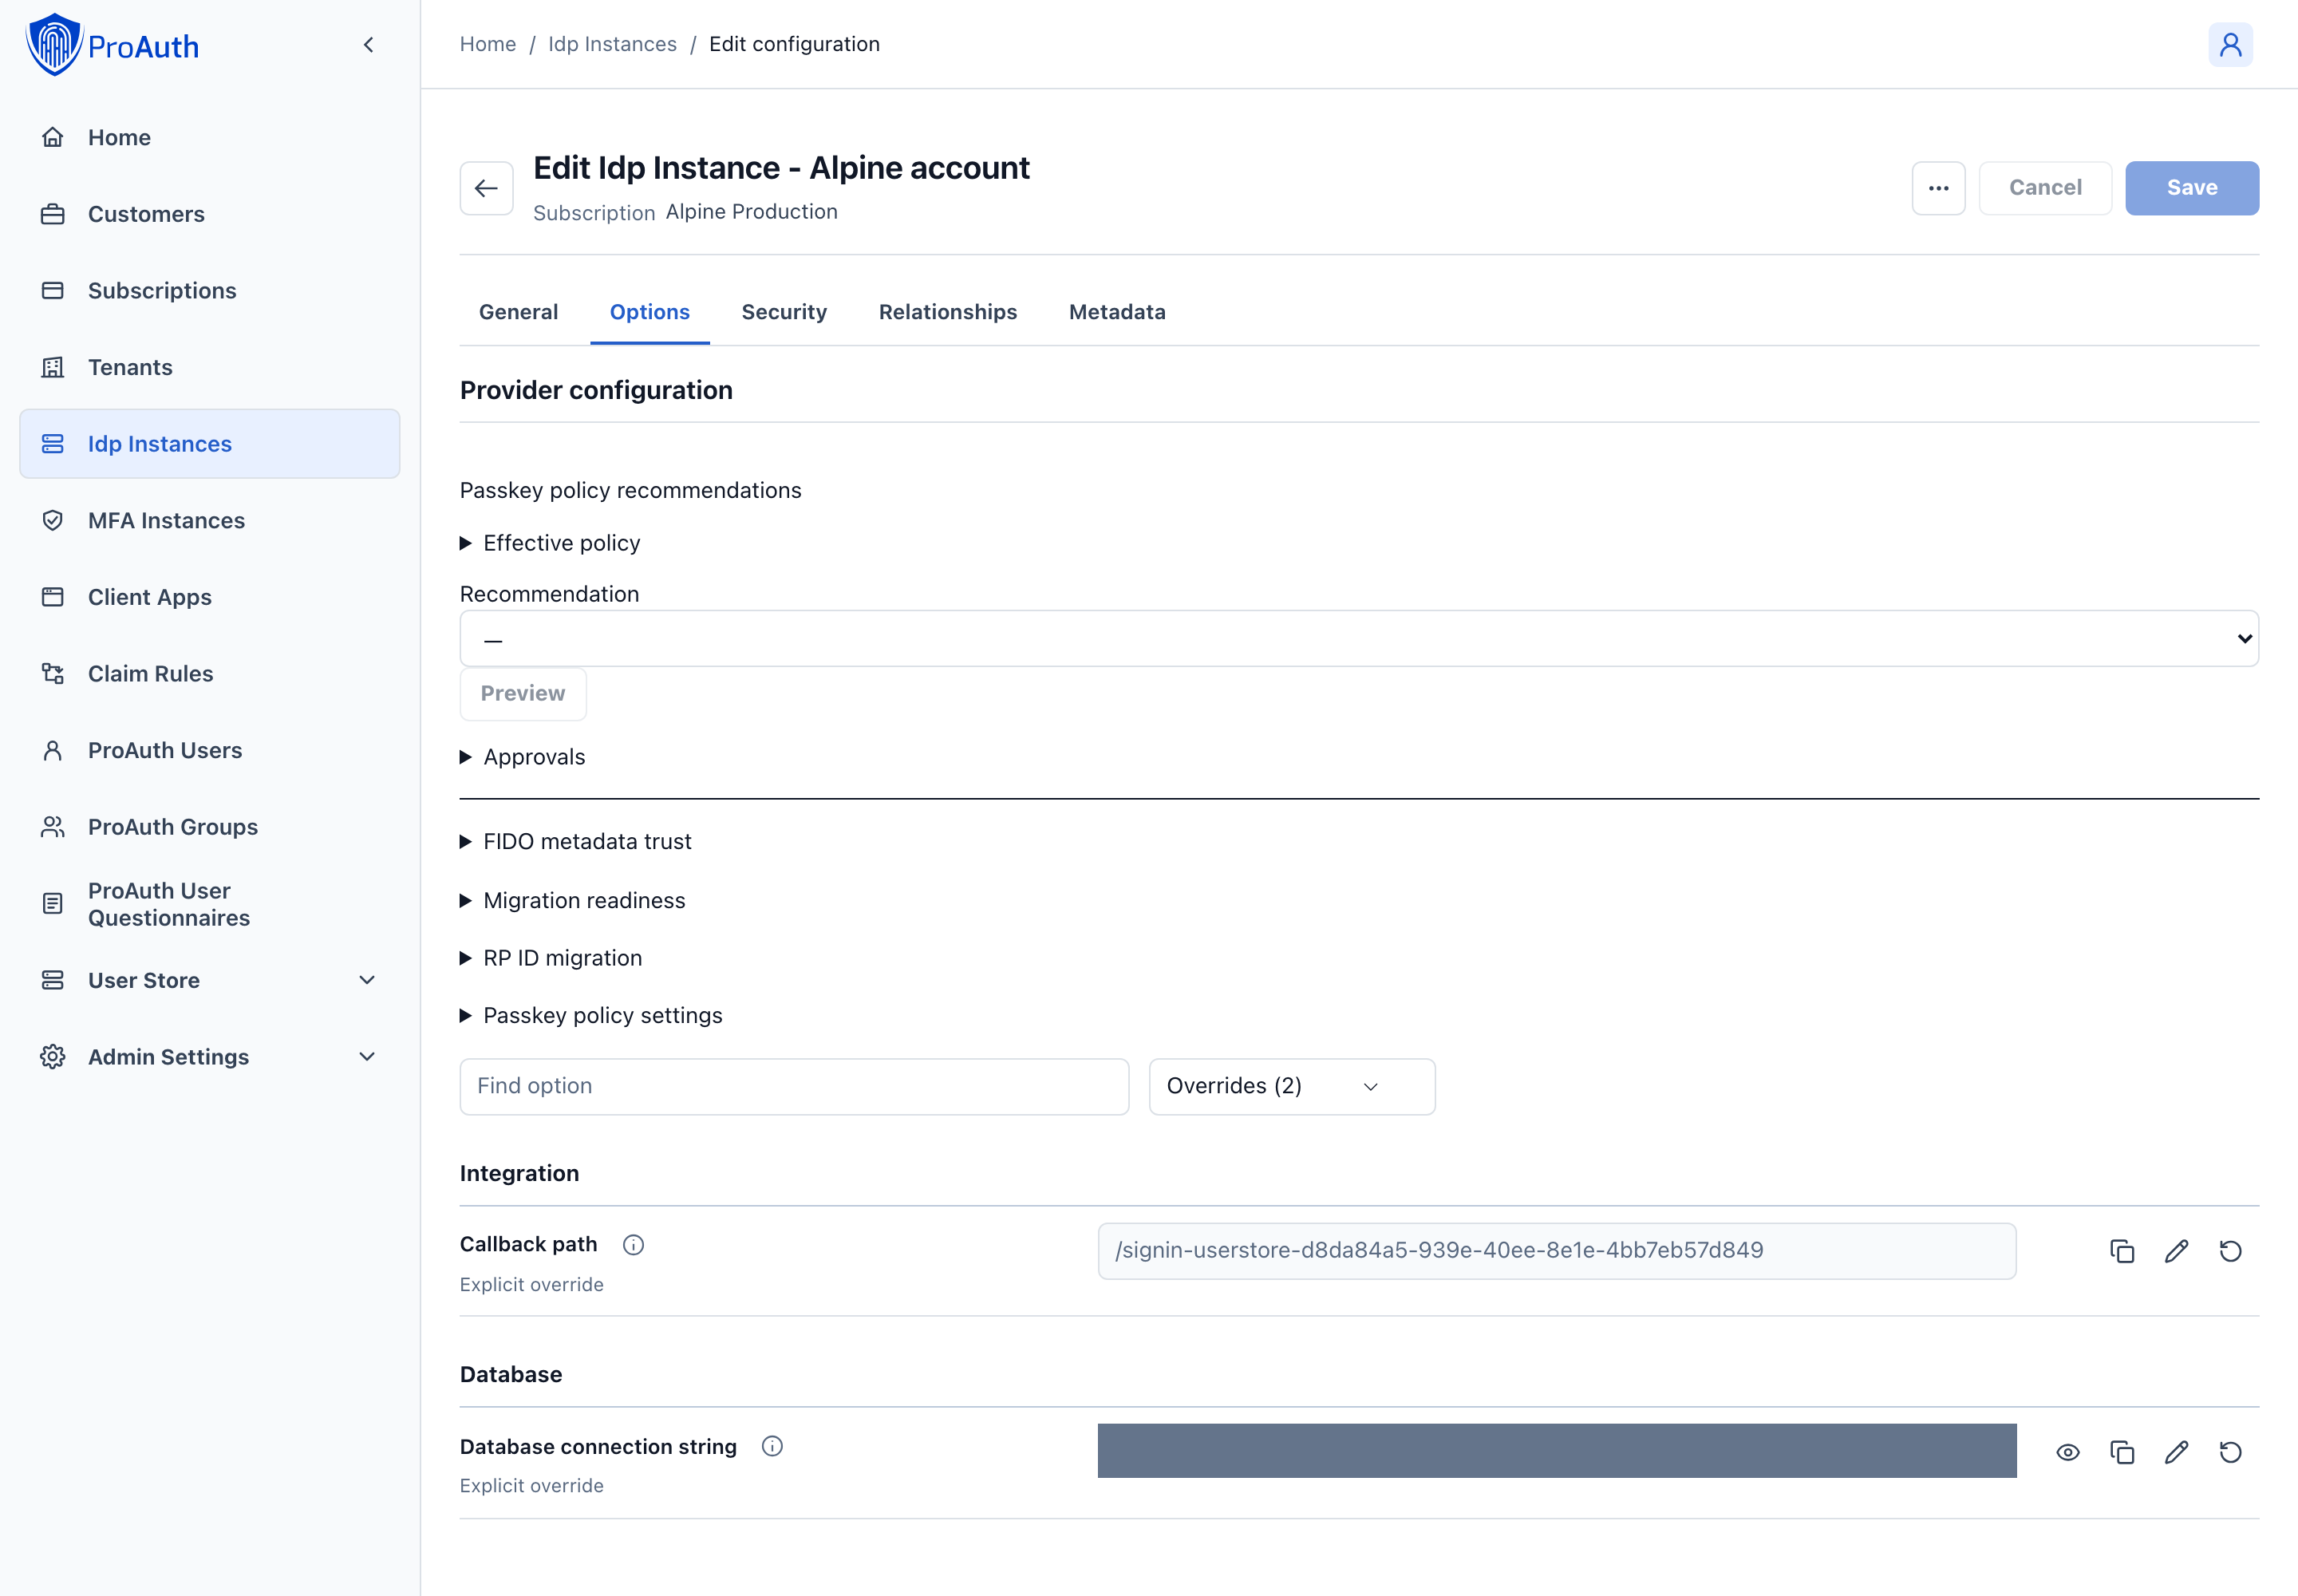This screenshot has height=1596, width=2298.
Task: Open Claim Rules in the sidebar
Action: (210, 674)
